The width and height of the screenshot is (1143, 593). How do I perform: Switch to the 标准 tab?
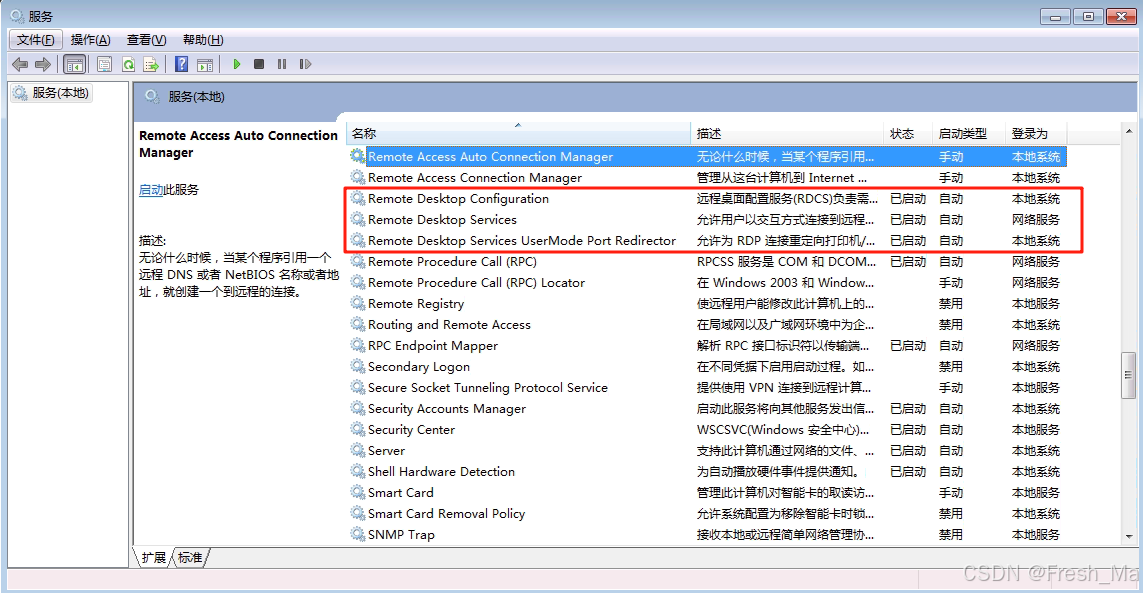pos(190,558)
